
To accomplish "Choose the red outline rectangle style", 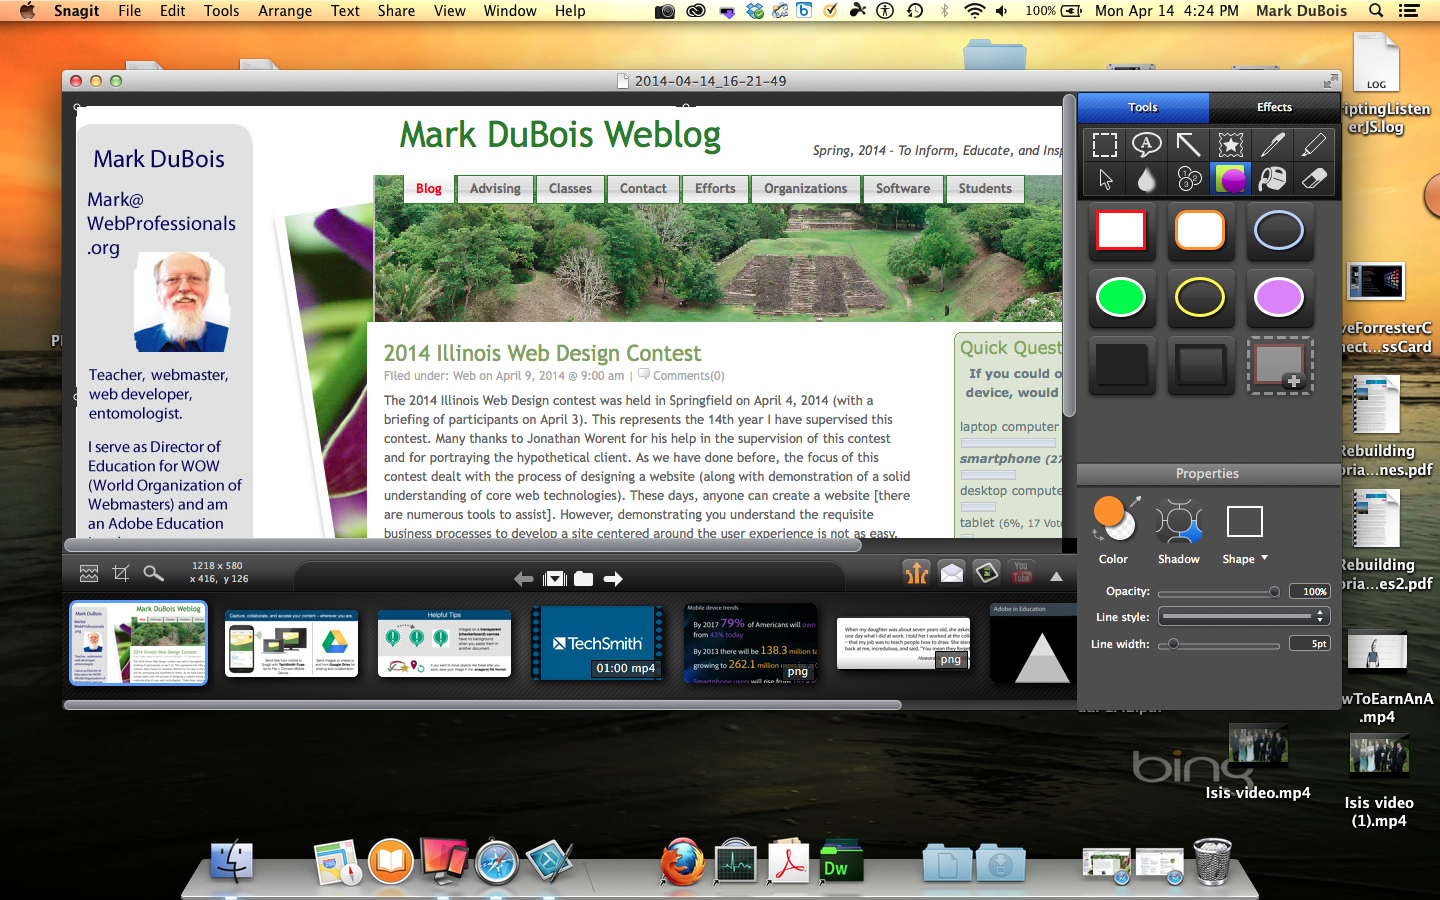I will 1121,231.
